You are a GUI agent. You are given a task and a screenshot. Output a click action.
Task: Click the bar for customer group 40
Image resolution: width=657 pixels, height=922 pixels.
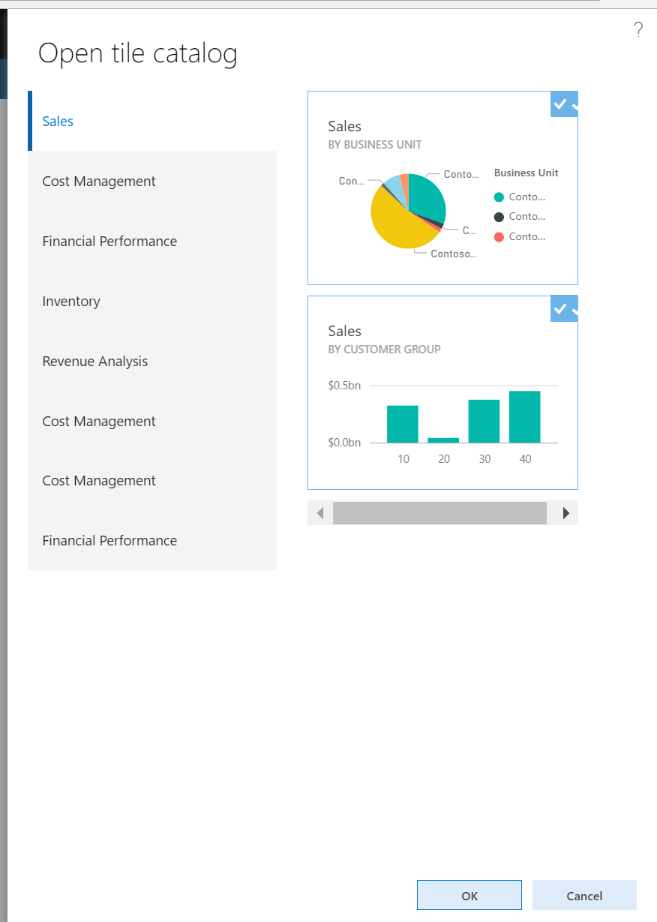pyautogui.click(x=524, y=417)
